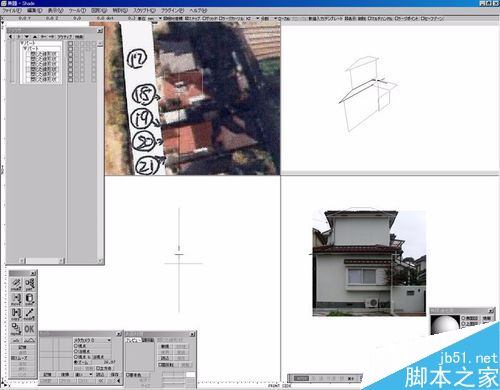Click the 読込 button in surface panel
This screenshot has width=500, height=390.
[x=165, y=358]
